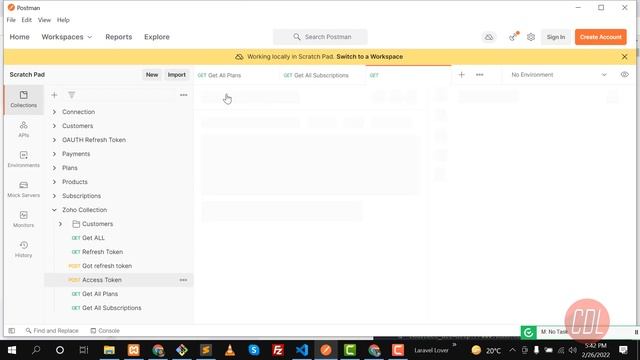Click the plus icon to create a new collection

[54, 95]
